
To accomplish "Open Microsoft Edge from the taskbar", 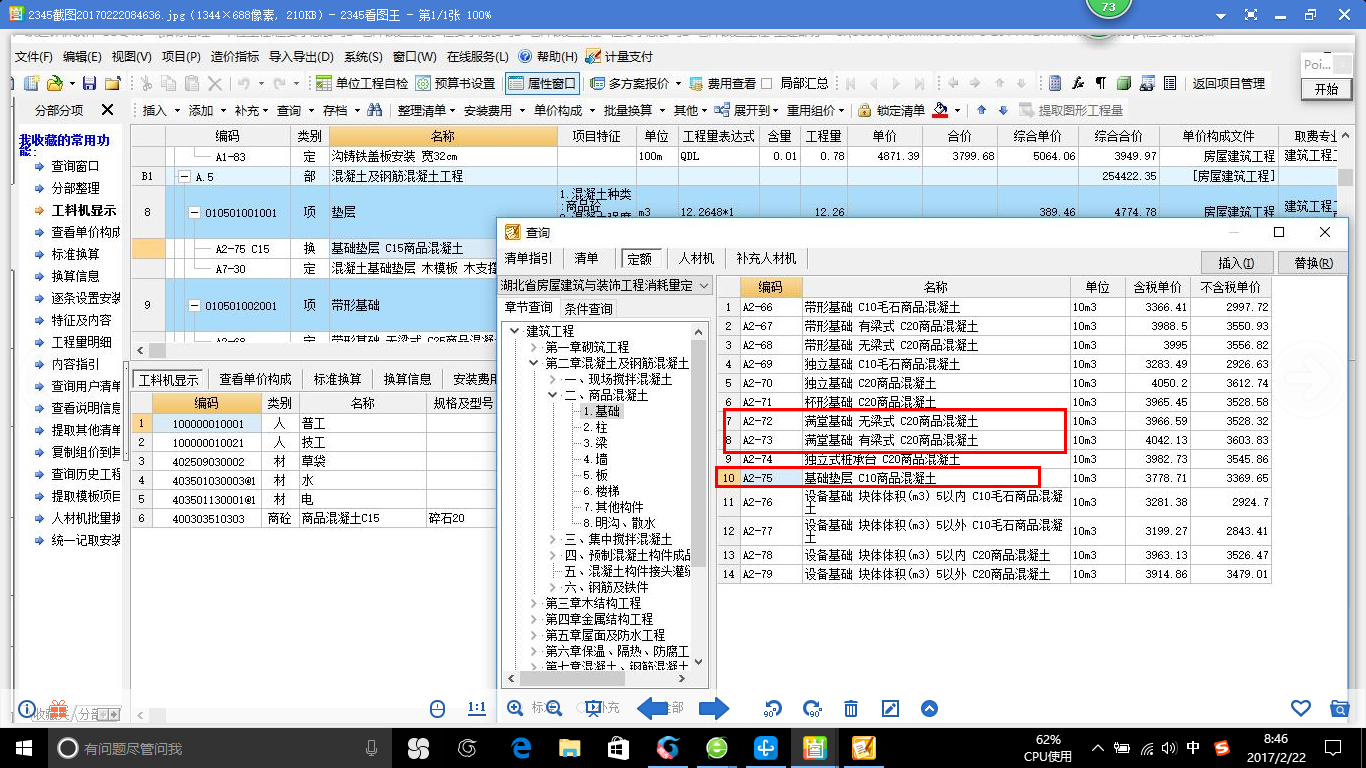I will click(520, 747).
